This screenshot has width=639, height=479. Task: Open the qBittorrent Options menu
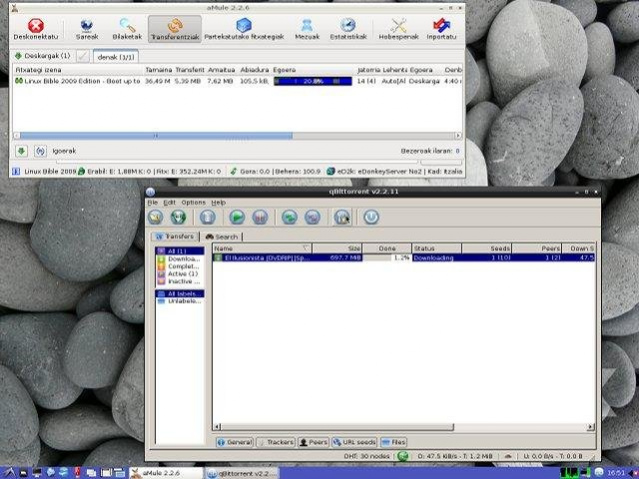coord(193,202)
